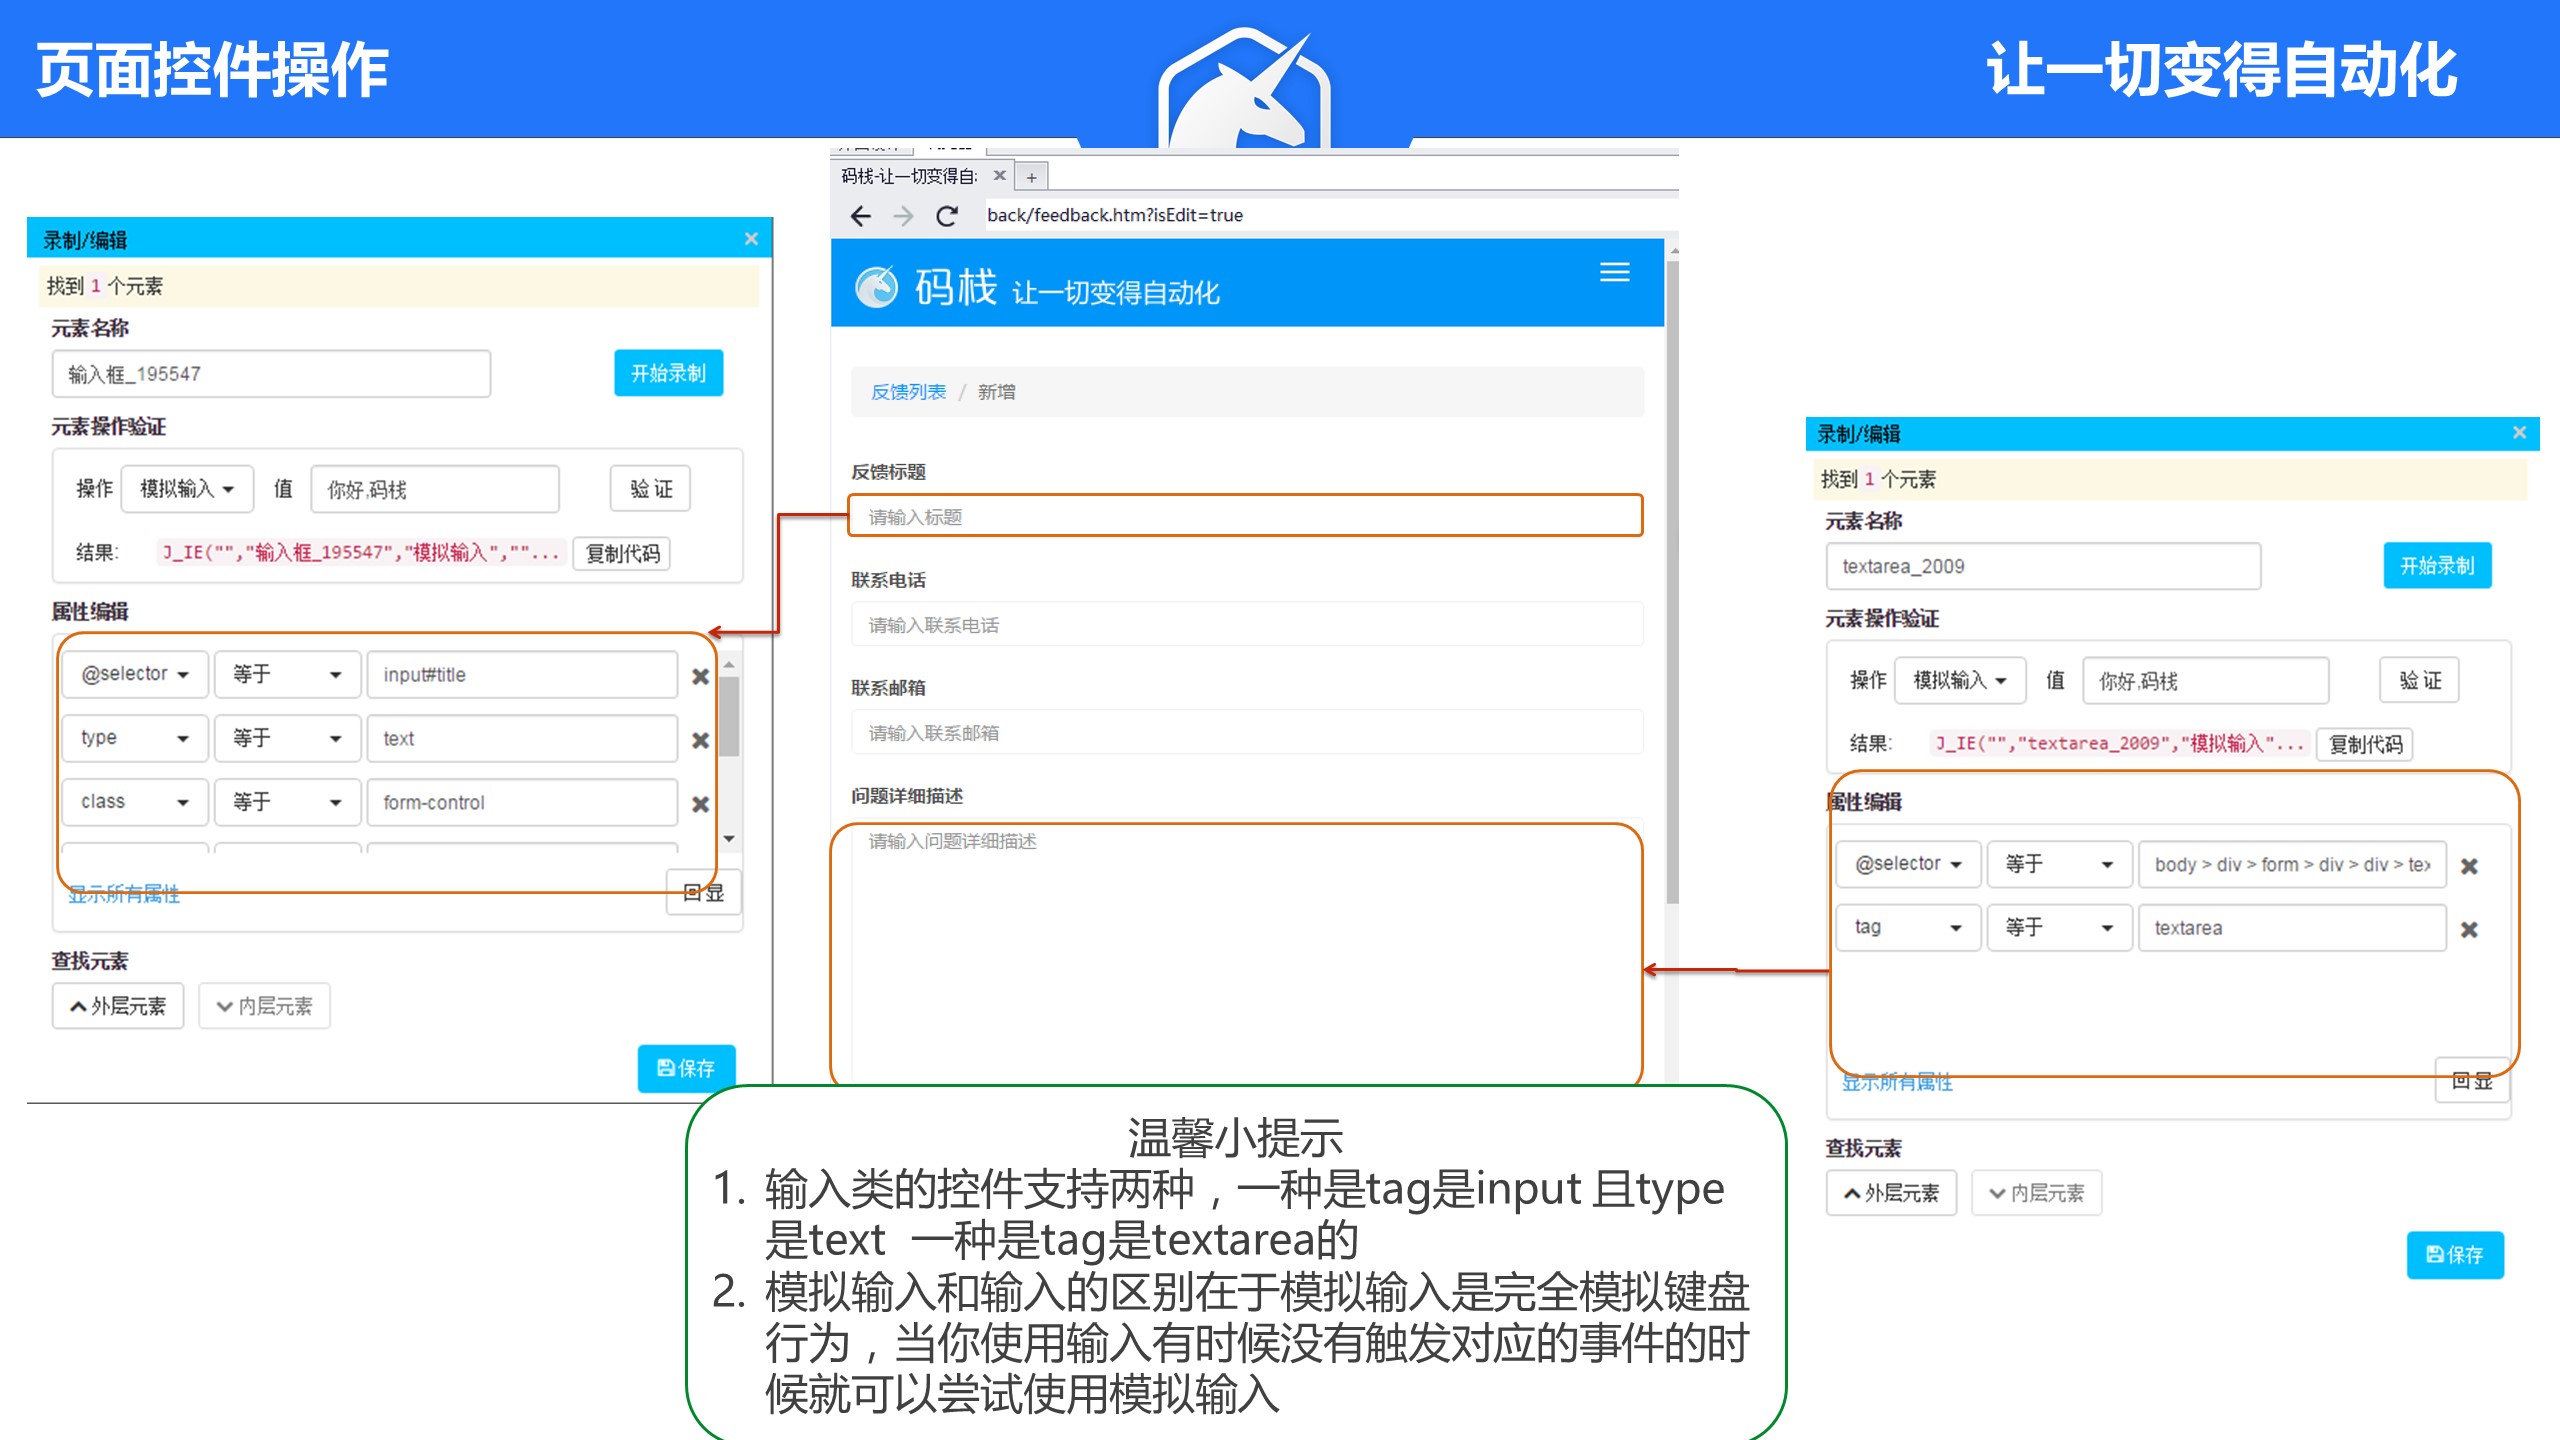
Task: Expand the left panel's 模拟输入 operation dropdown
Action: (187, 489)
